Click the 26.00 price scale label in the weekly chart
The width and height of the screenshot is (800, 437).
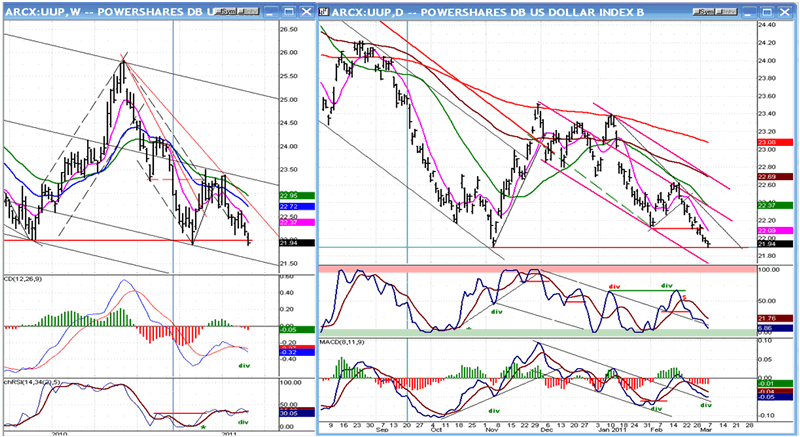[x=289, y=53]
